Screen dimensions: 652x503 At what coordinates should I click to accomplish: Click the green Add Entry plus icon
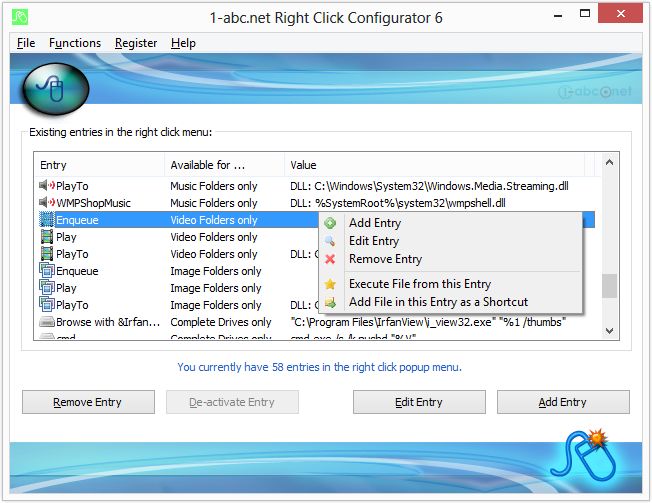point(330,223)
